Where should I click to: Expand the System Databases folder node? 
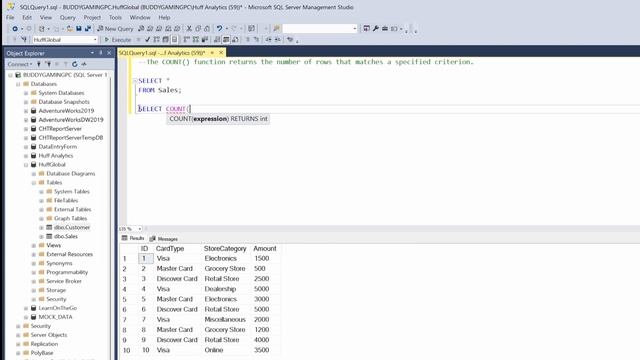[26, 93]
